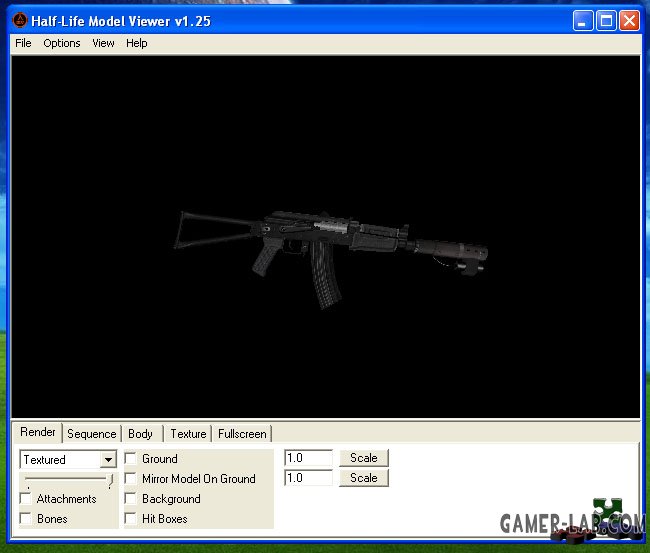Click the opacity slider under Textured dropdown
The image size is (650, 553).
tap(68, 480)
